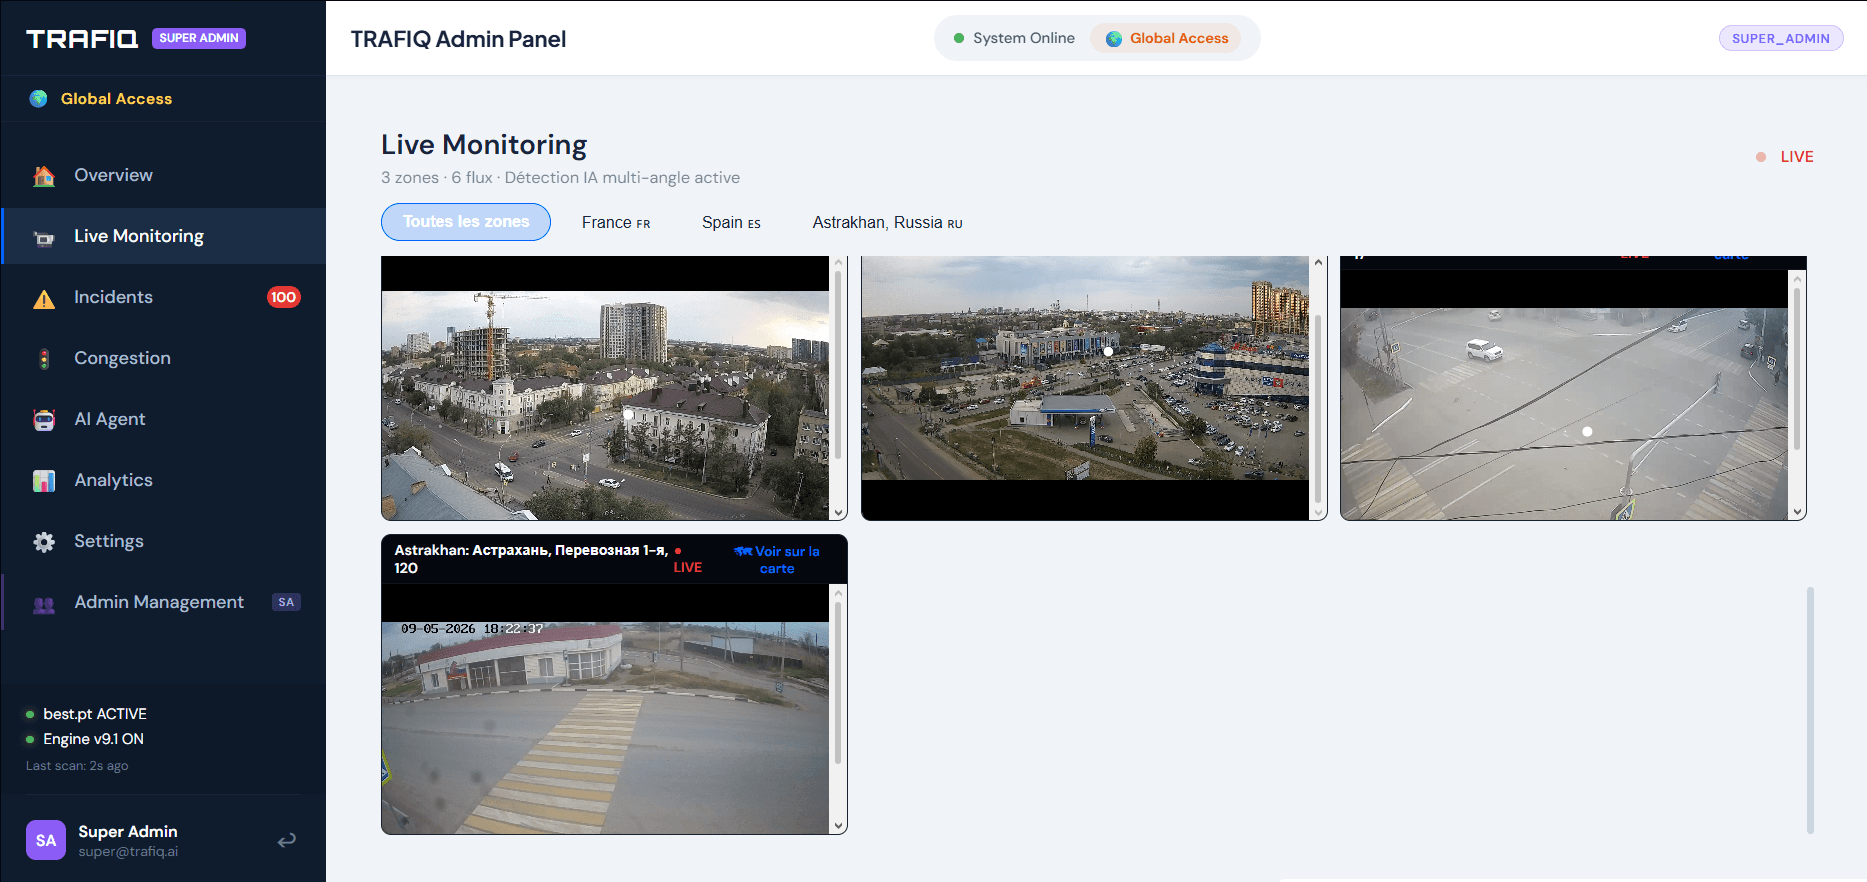Click the map icon beside Voir sur la carte
The image size is (1867, 882).
click(x=743, y=551)
